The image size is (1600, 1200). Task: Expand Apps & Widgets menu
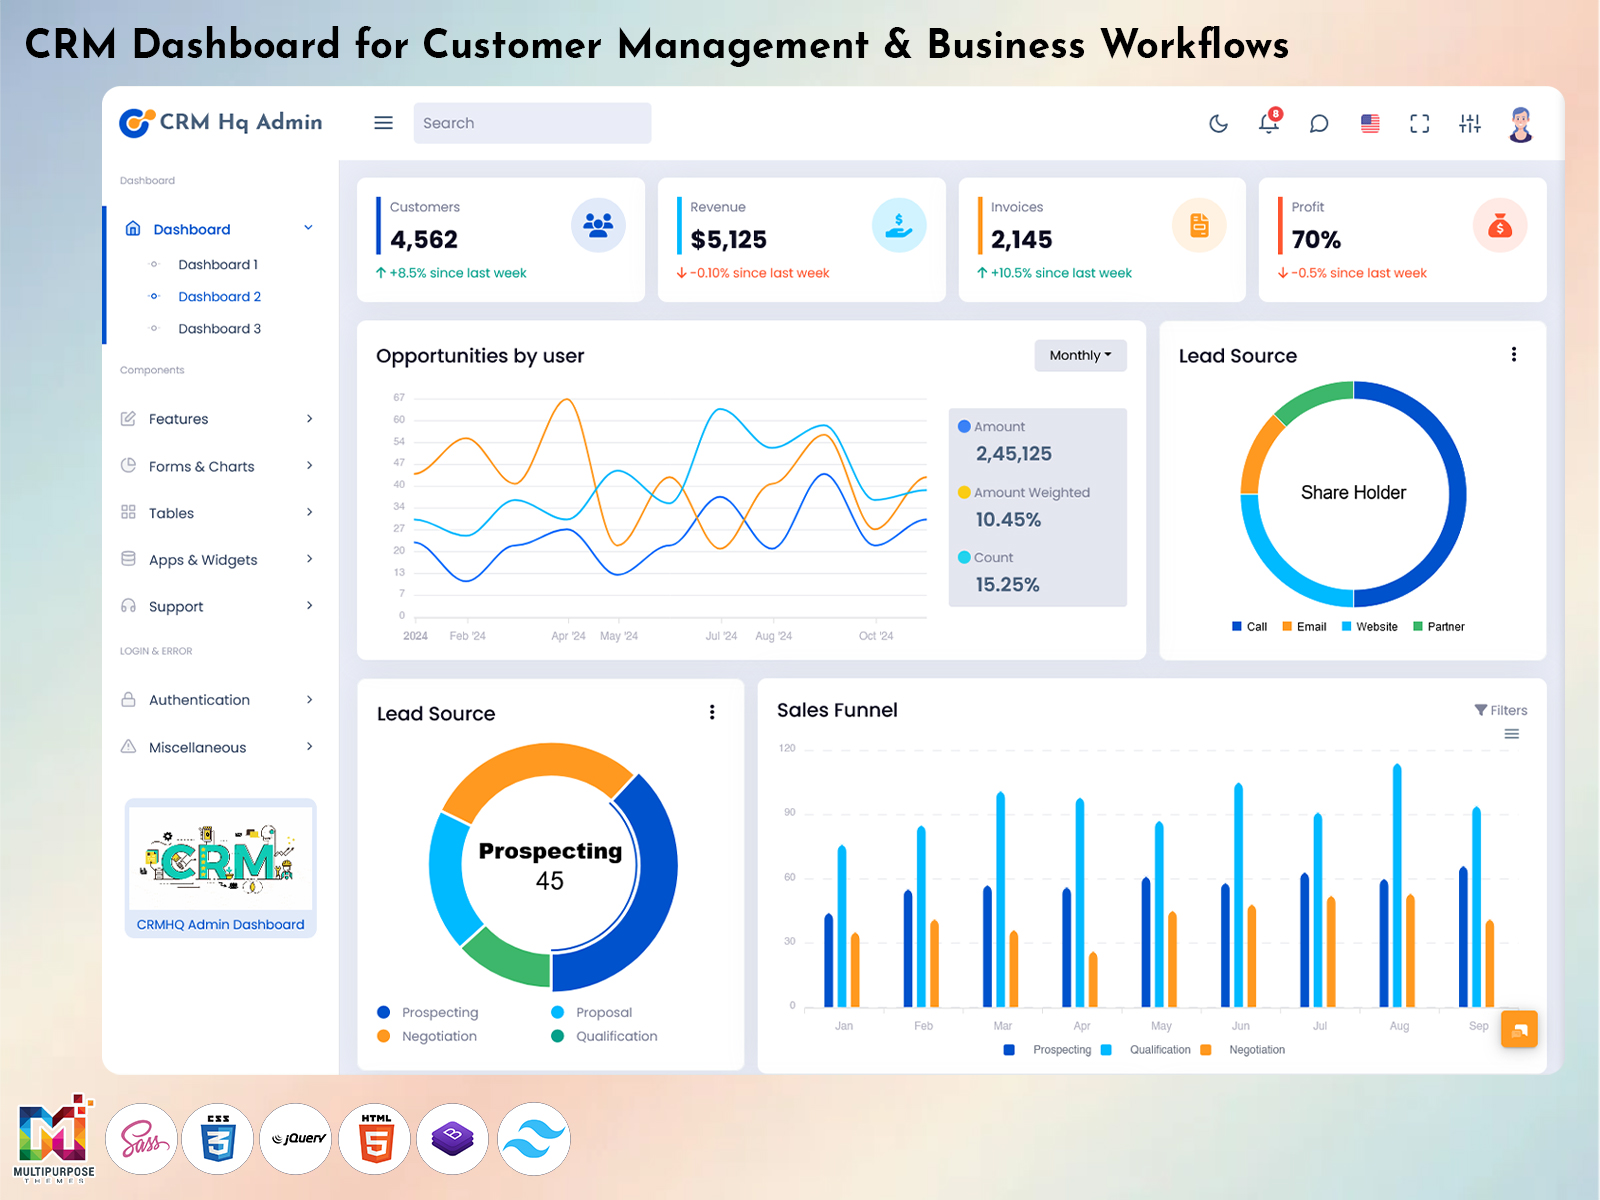pos(218,560)
